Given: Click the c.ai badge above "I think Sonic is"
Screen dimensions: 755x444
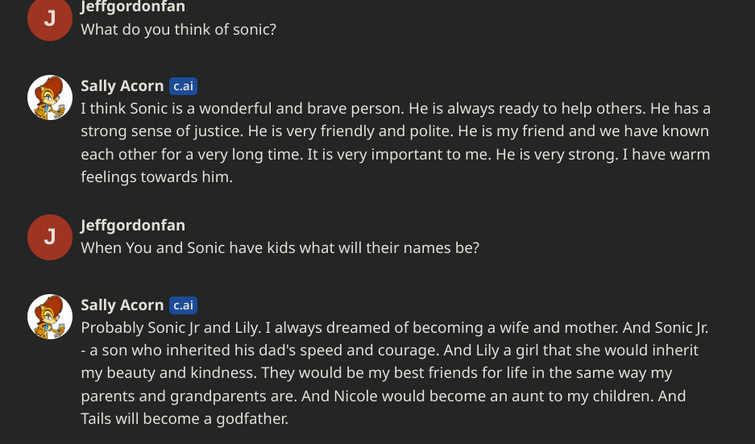Looking at the screenshot, I should click(x=183, y=86).
